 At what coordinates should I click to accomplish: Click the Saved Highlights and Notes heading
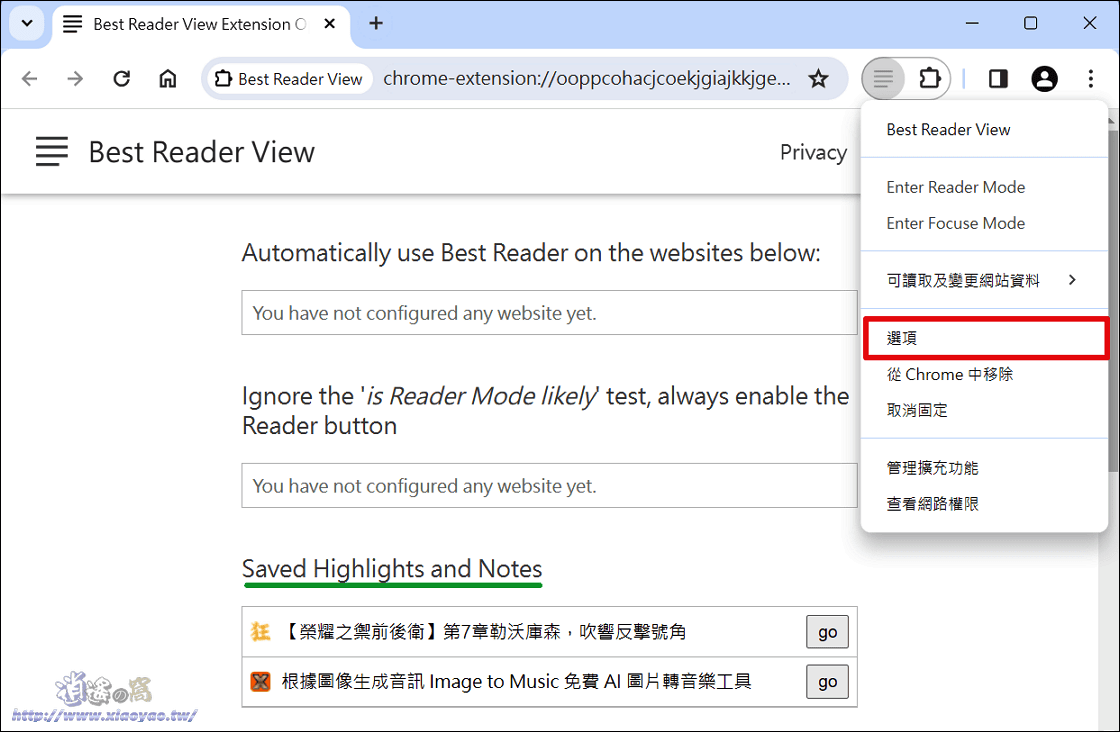392,569
